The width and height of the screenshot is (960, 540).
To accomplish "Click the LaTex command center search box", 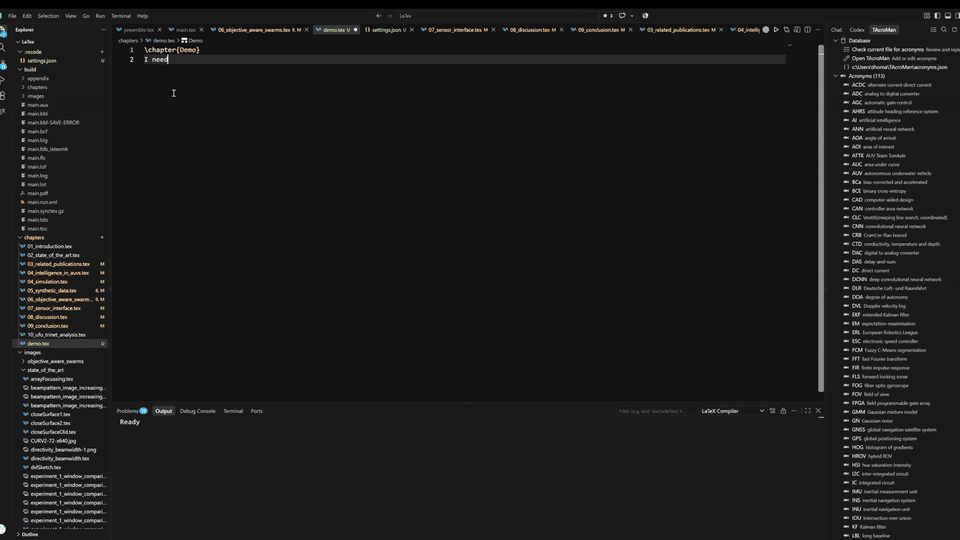I will [497, 16].
